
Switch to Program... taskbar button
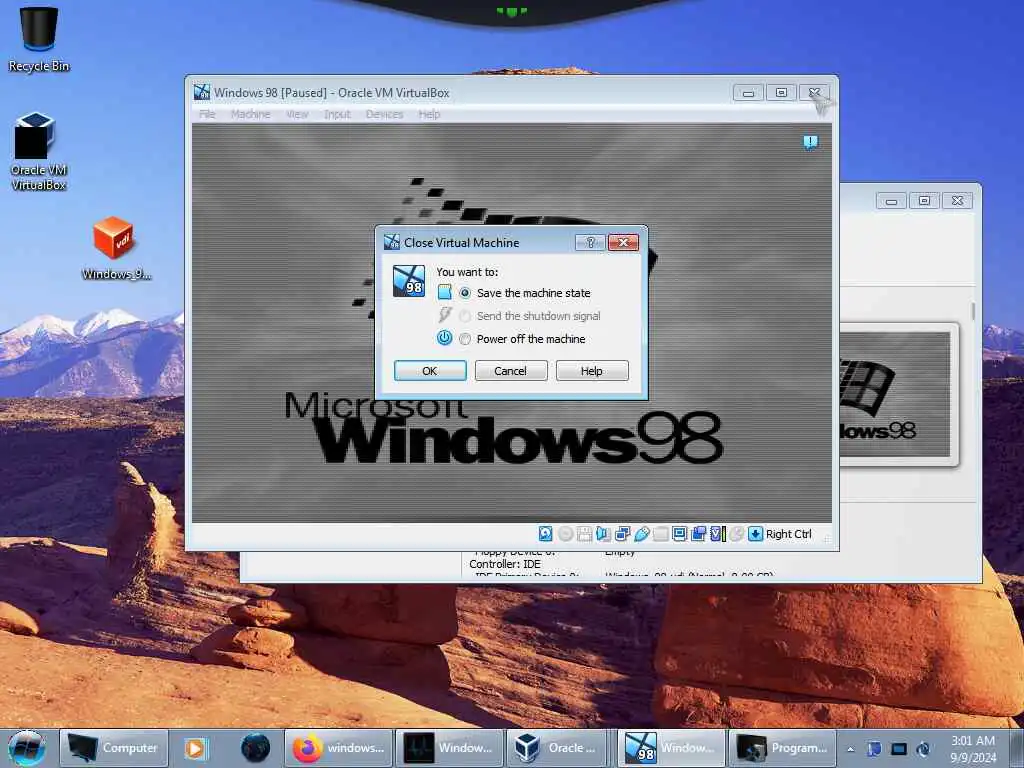(x=782, y=748)
